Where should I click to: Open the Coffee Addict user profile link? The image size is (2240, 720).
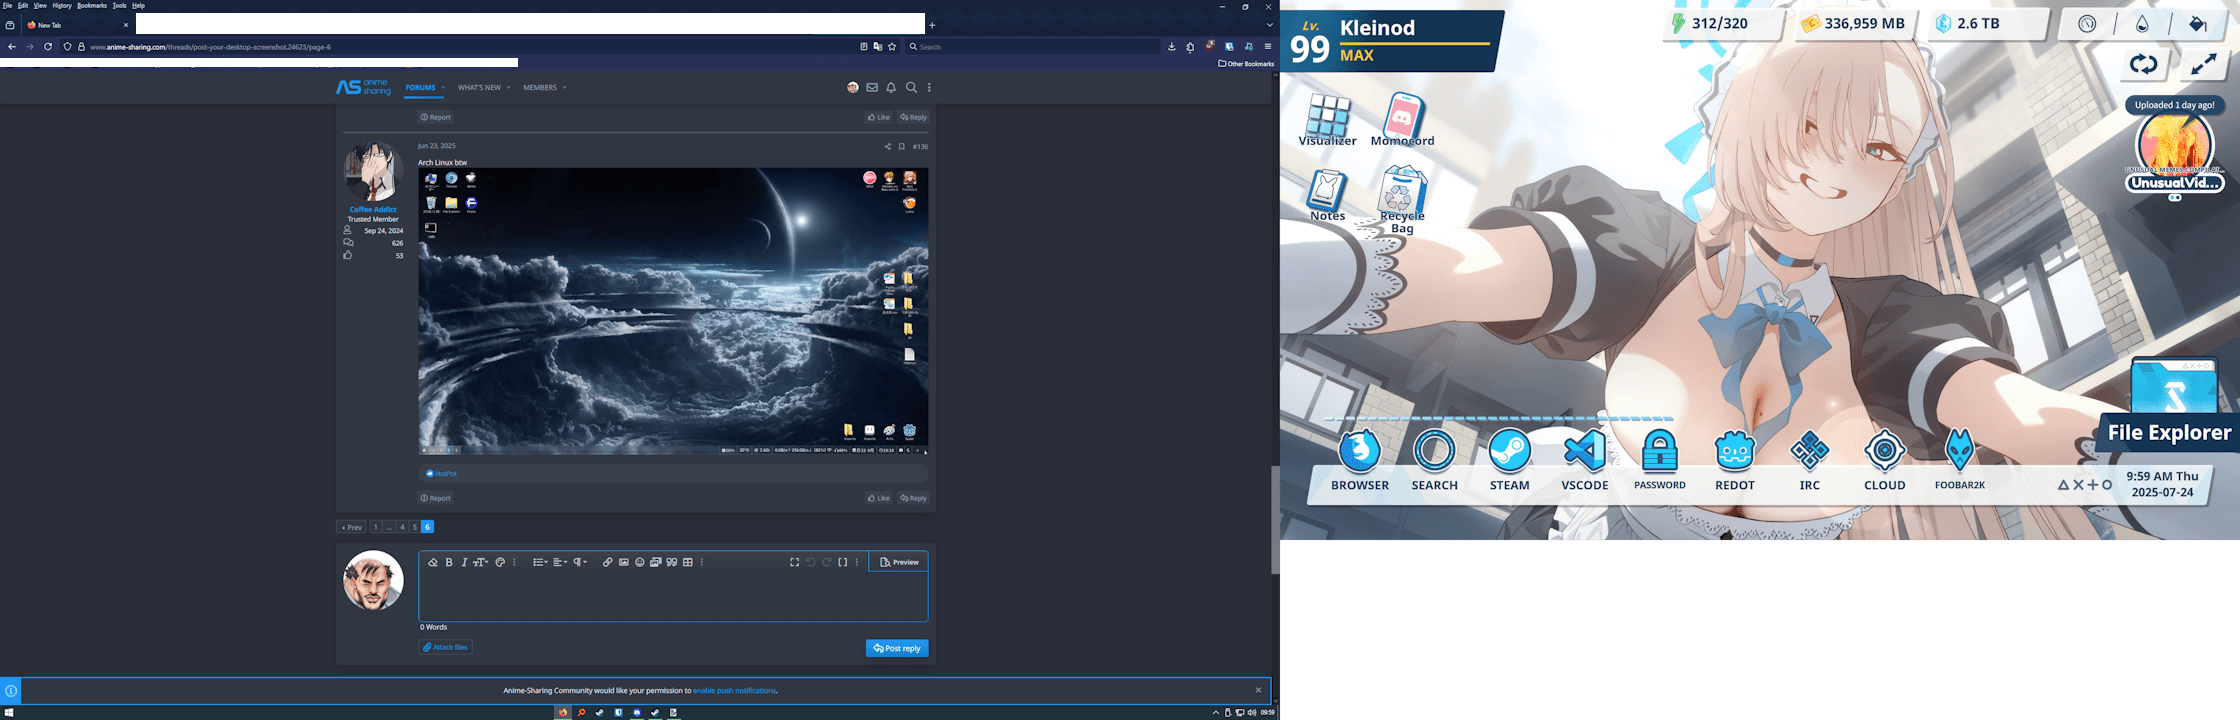point(373,209)
